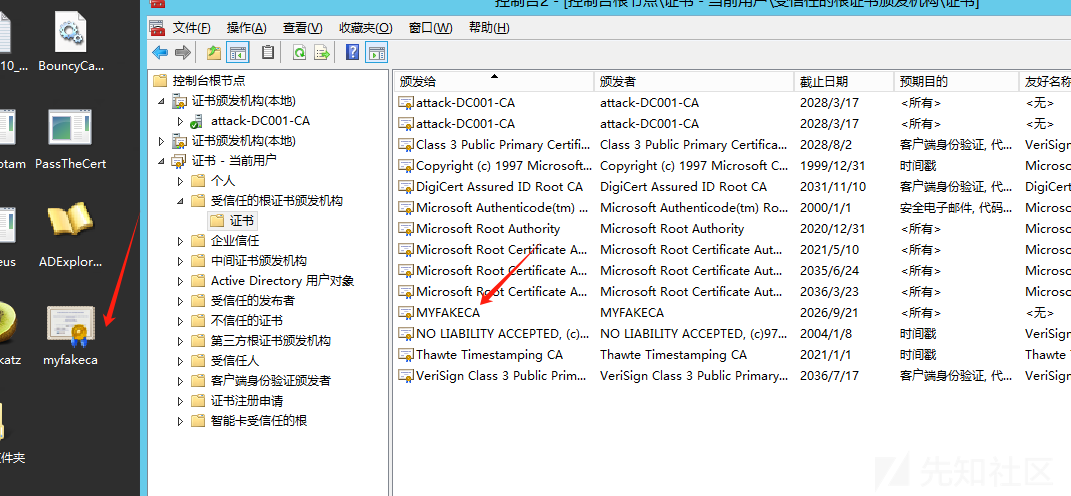This screenshot has height=496, width=1071.
Task: Click the attack-DC001-CA server icon in tree
Action: pos(197,121)
